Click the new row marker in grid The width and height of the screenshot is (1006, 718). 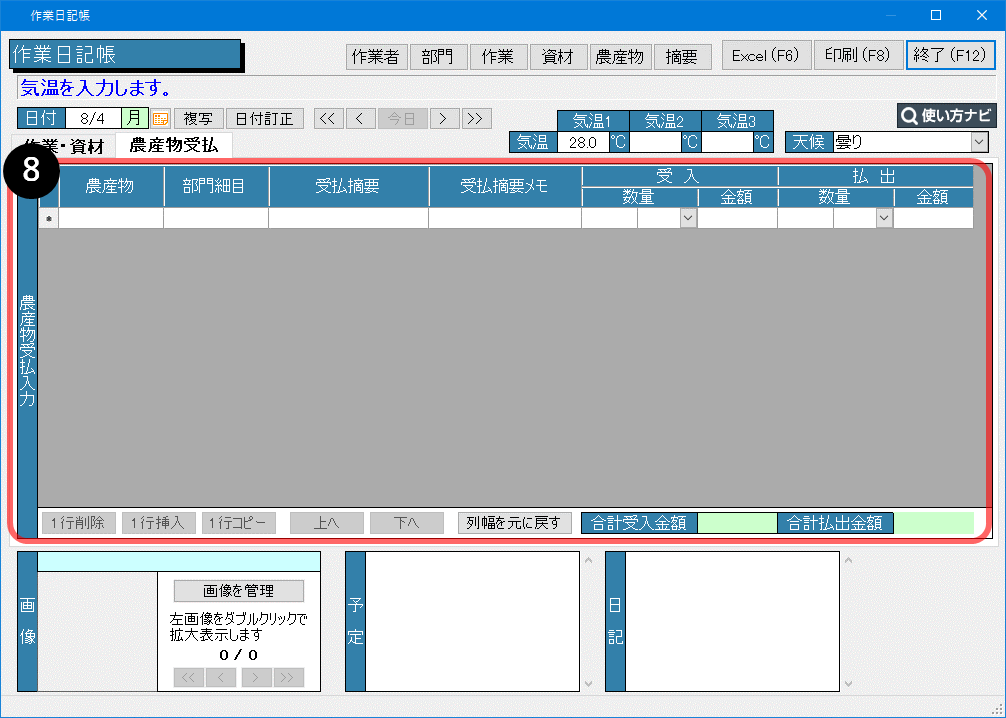[x=48, y=218]
